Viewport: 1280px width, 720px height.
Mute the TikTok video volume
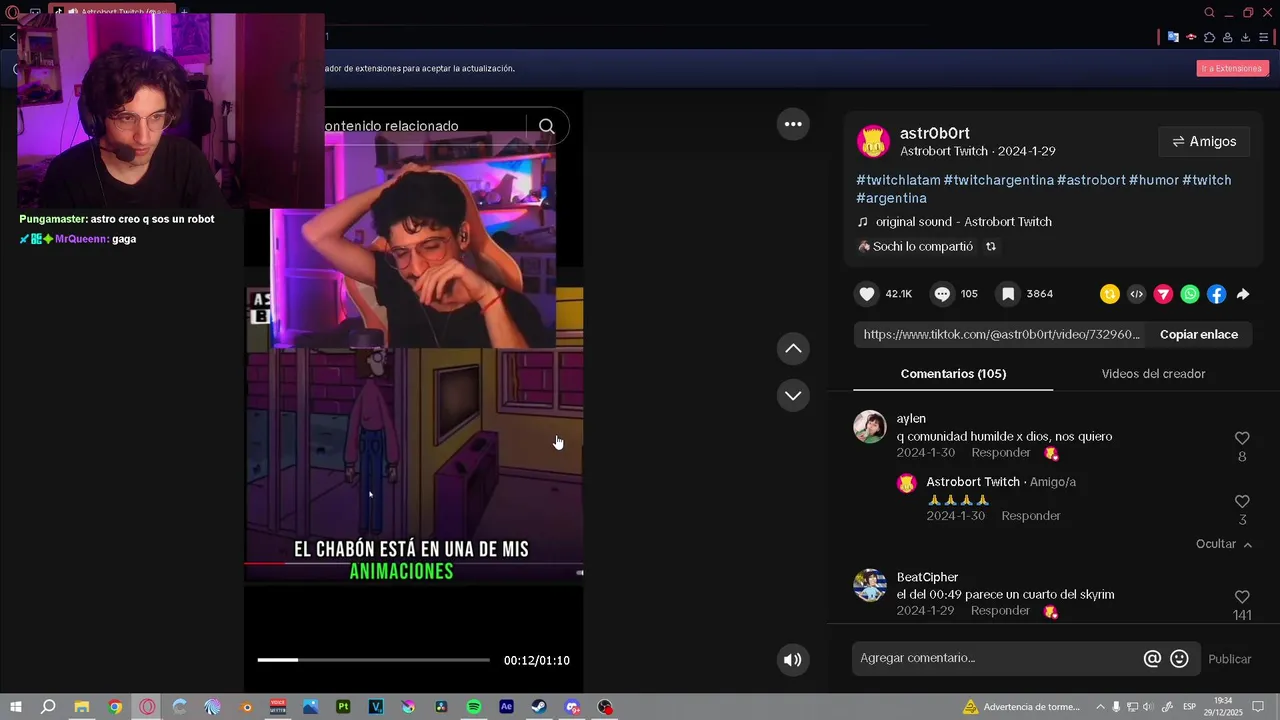793,660
